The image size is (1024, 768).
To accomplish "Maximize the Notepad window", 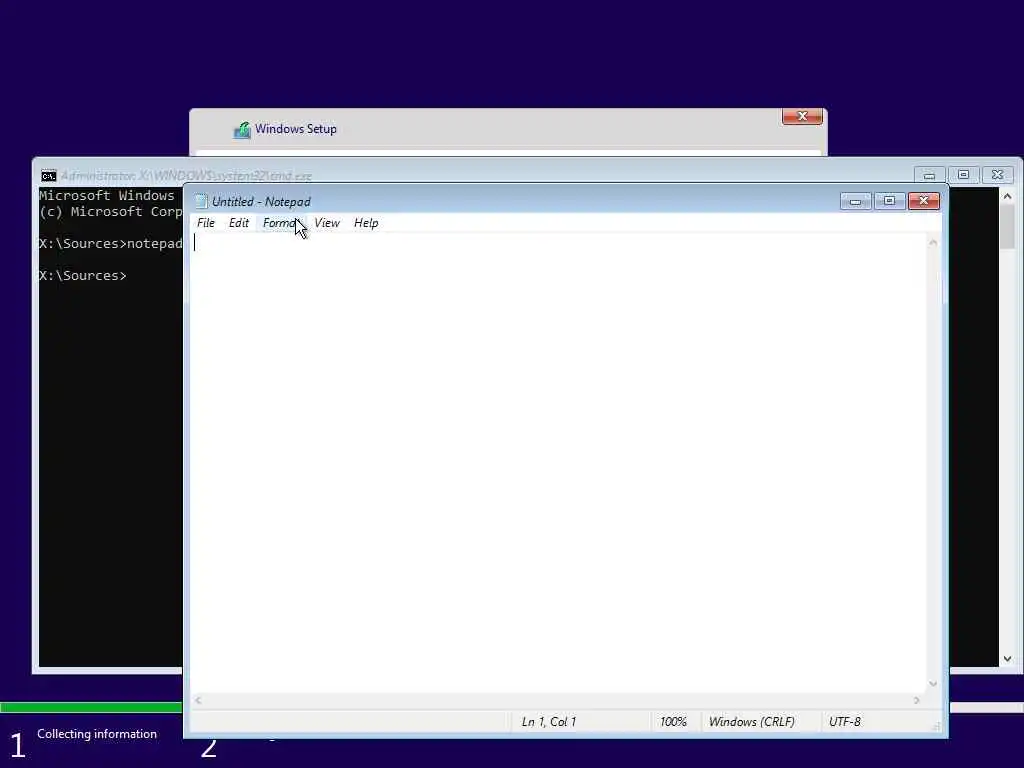I will (889, 201).
